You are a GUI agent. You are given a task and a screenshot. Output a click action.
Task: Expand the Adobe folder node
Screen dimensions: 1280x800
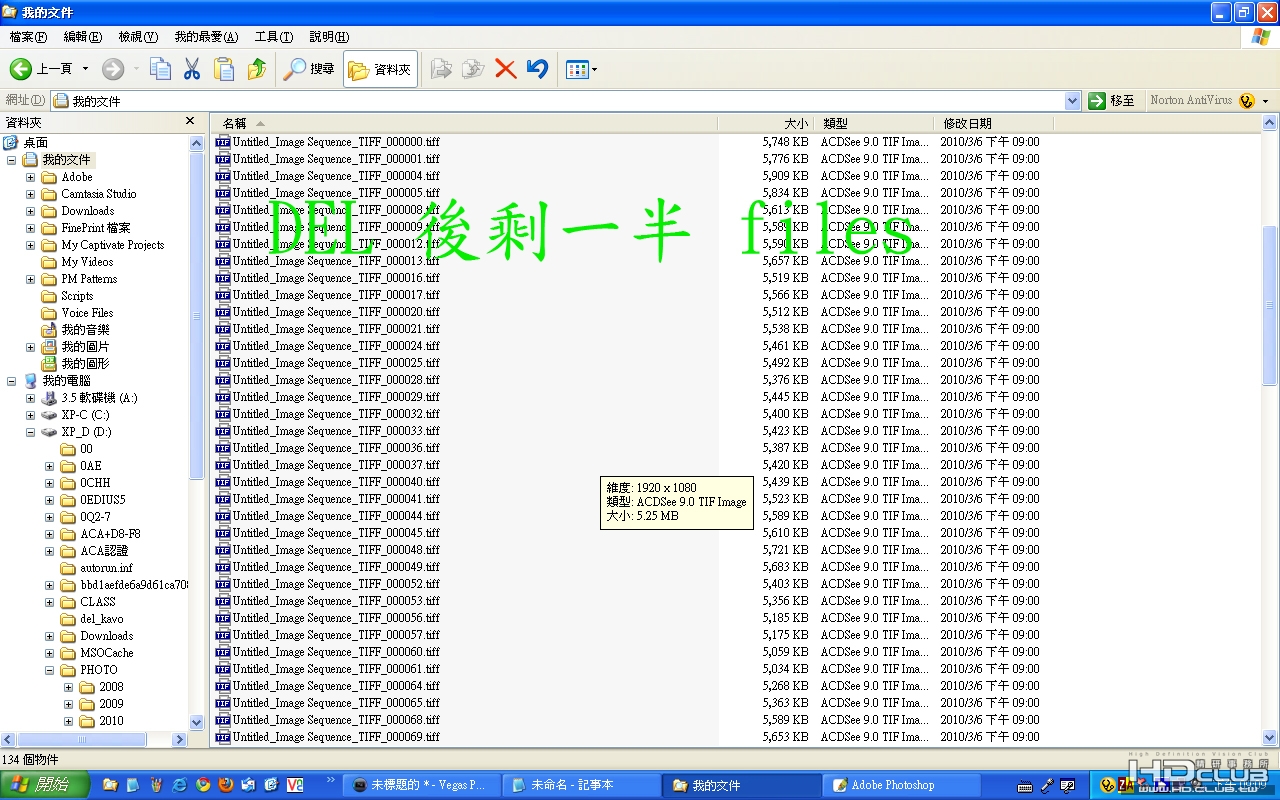pyautogui.click(x=30, y=177)
